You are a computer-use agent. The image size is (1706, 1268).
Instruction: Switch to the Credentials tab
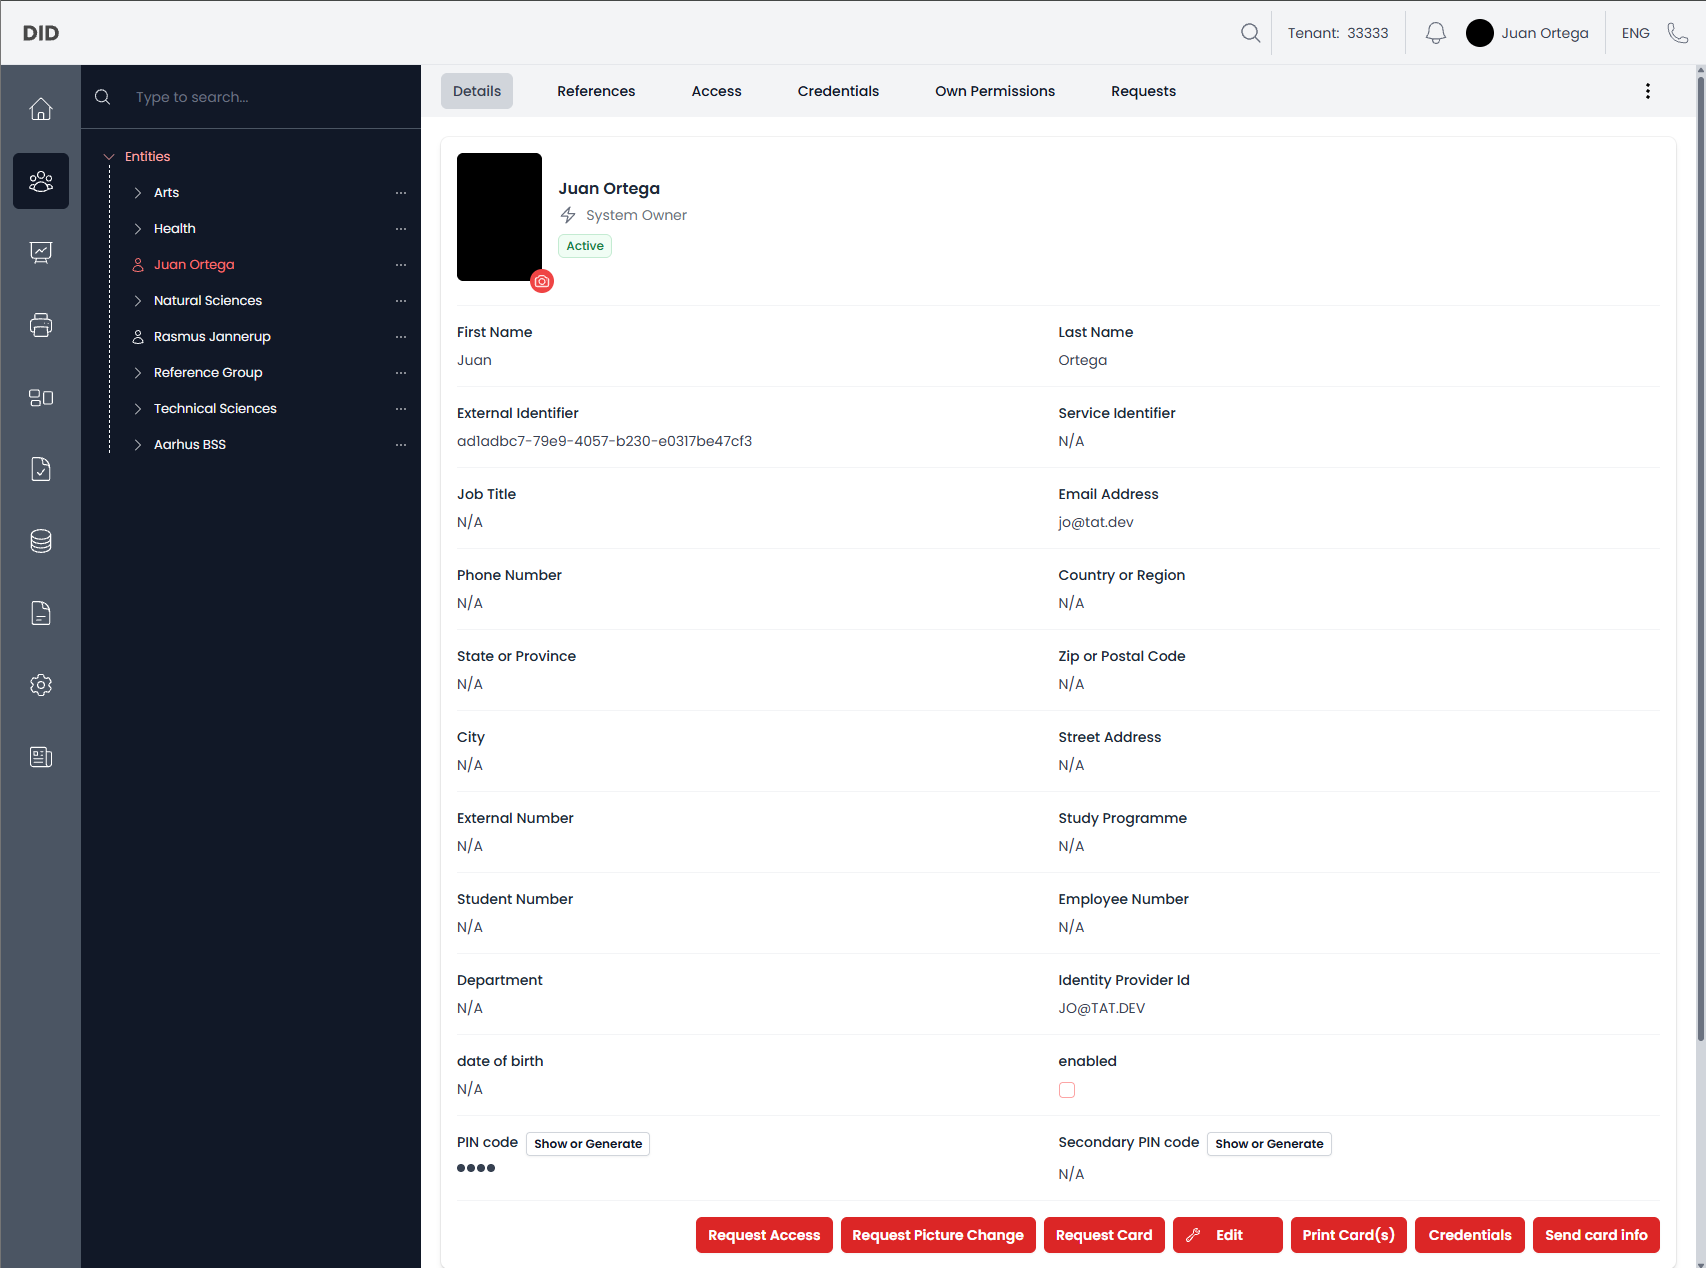[837, 91]
